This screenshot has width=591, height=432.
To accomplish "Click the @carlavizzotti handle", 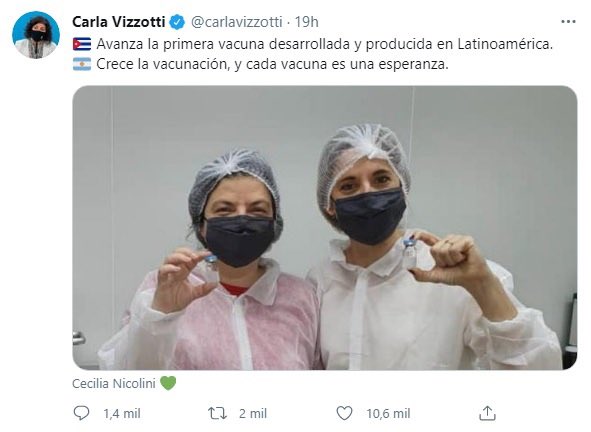I will pos(236,22).
